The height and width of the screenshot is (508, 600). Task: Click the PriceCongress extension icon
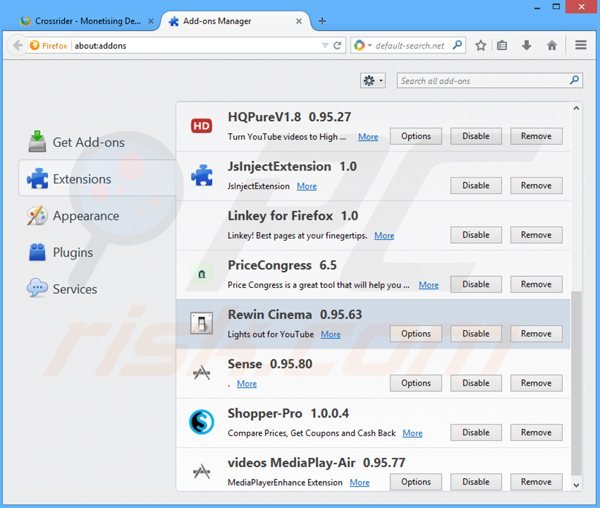(202, 274)
